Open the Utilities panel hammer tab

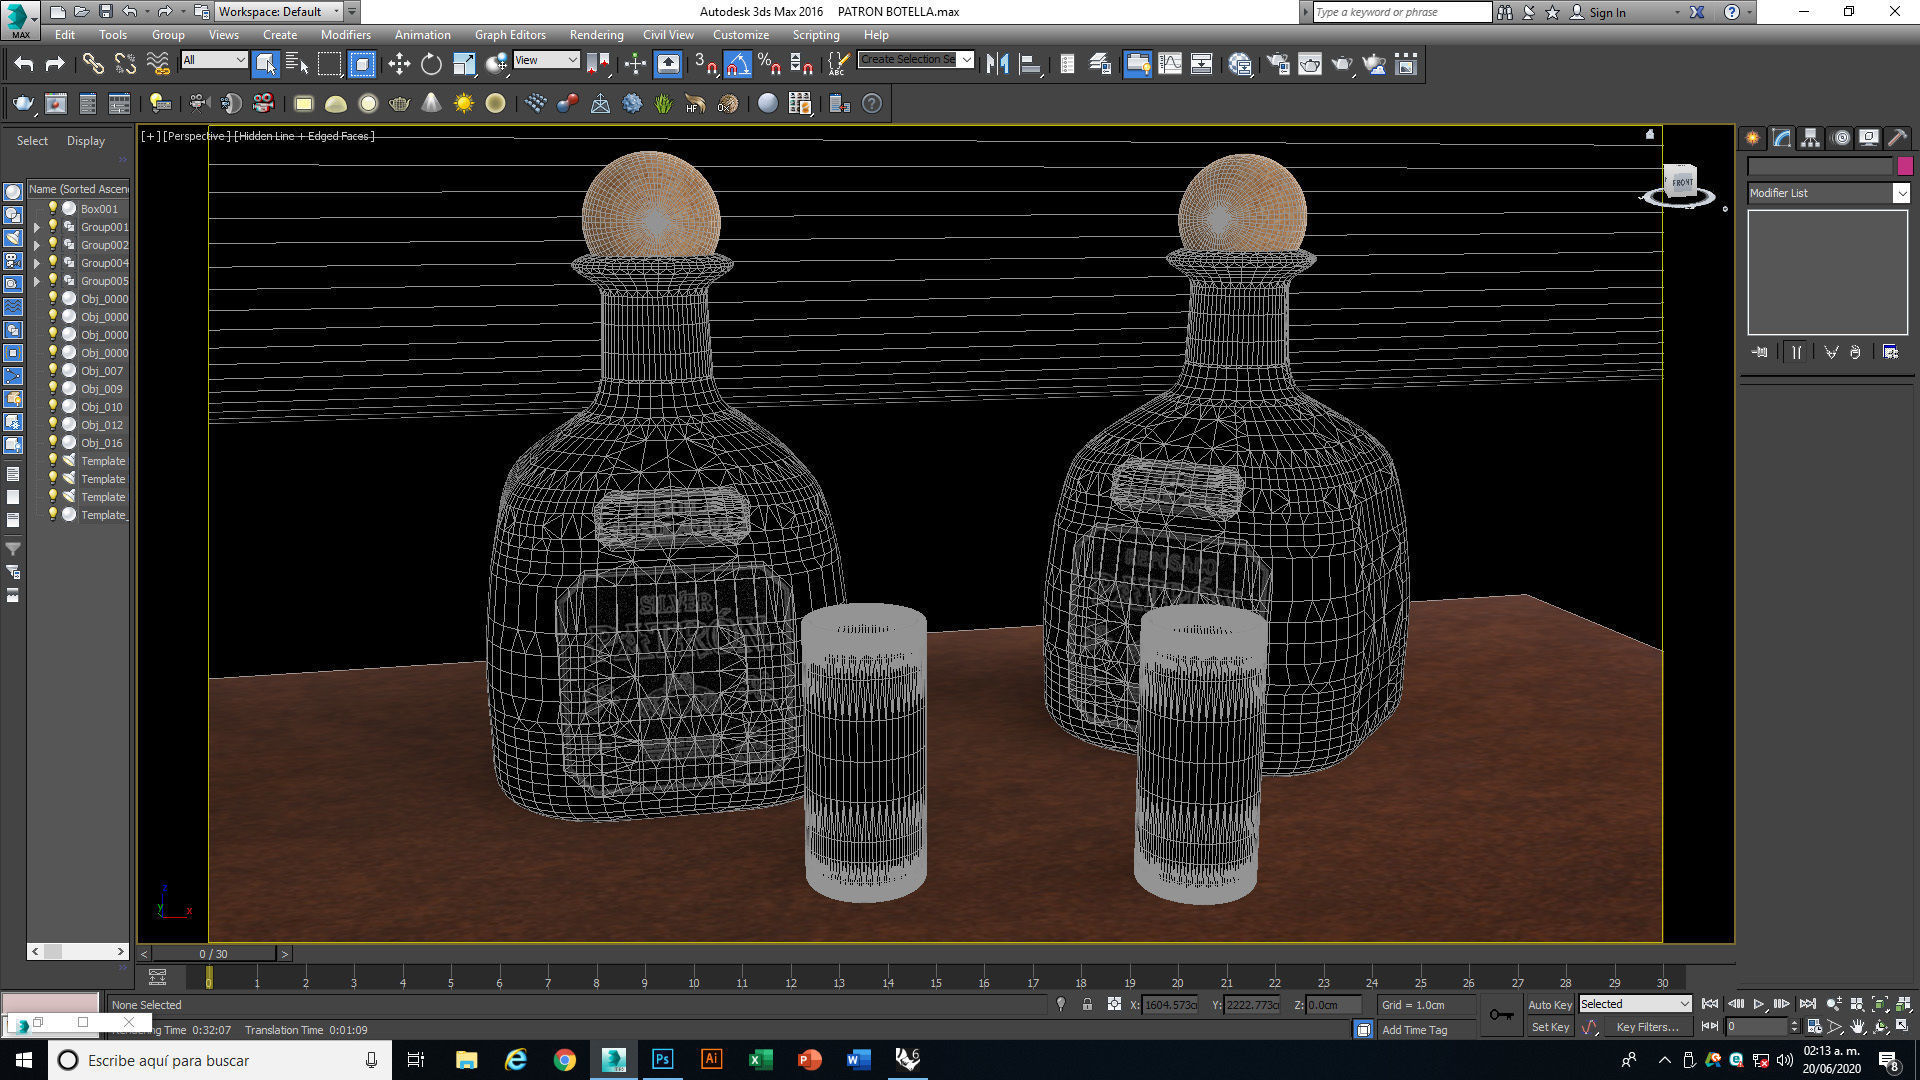[x=1897, y=138]
